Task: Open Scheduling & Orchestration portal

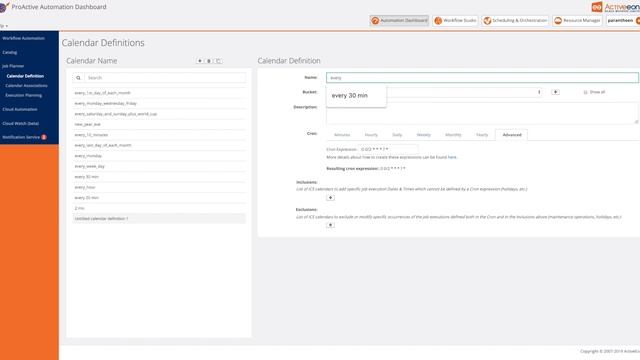Action: coord(515,20)
